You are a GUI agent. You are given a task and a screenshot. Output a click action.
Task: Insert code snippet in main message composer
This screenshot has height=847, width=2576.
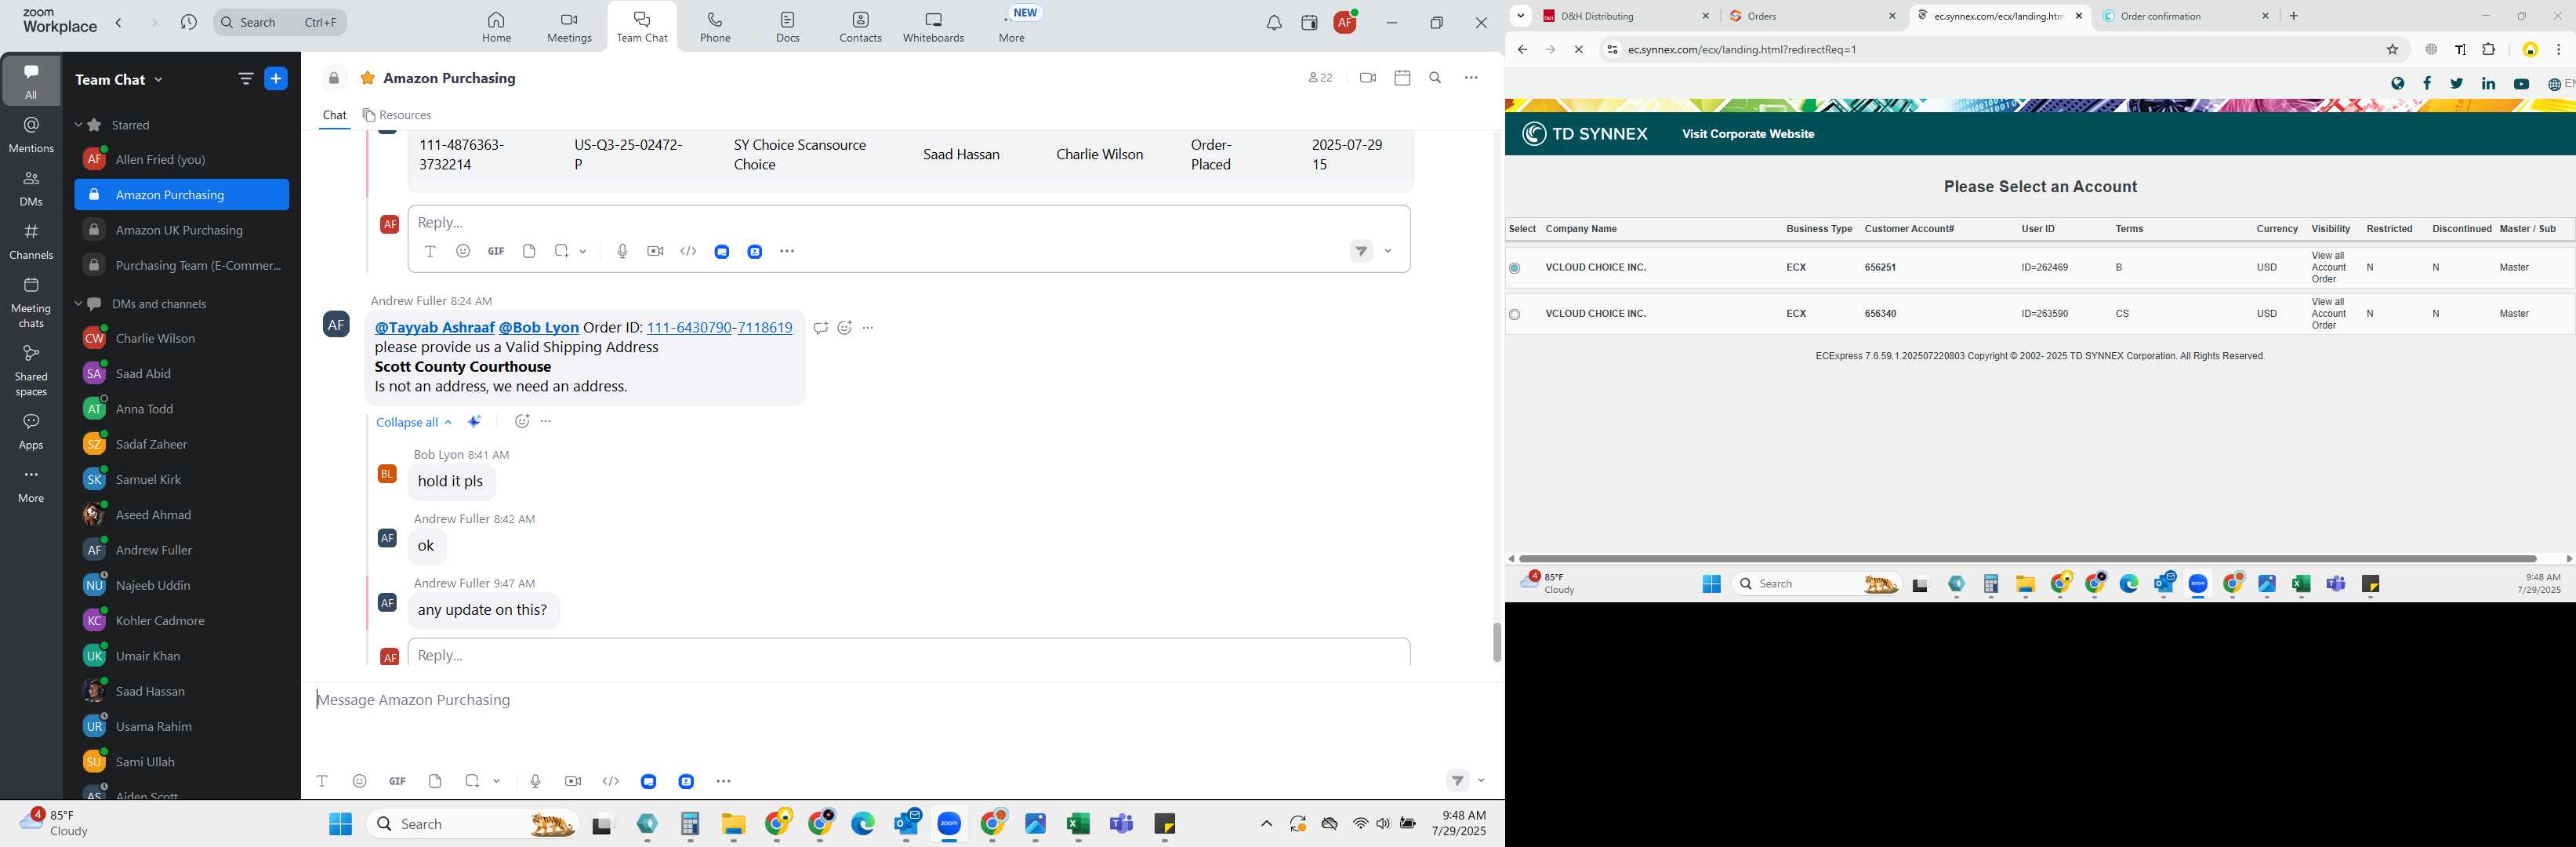point(611,781)
